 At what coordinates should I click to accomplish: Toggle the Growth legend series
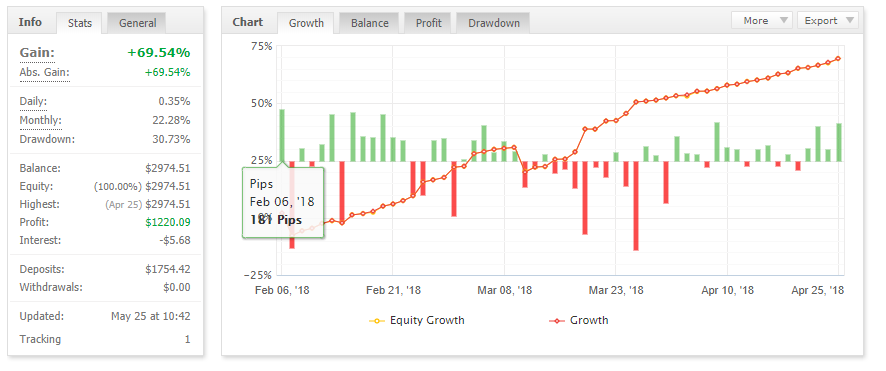coord(579,320)
